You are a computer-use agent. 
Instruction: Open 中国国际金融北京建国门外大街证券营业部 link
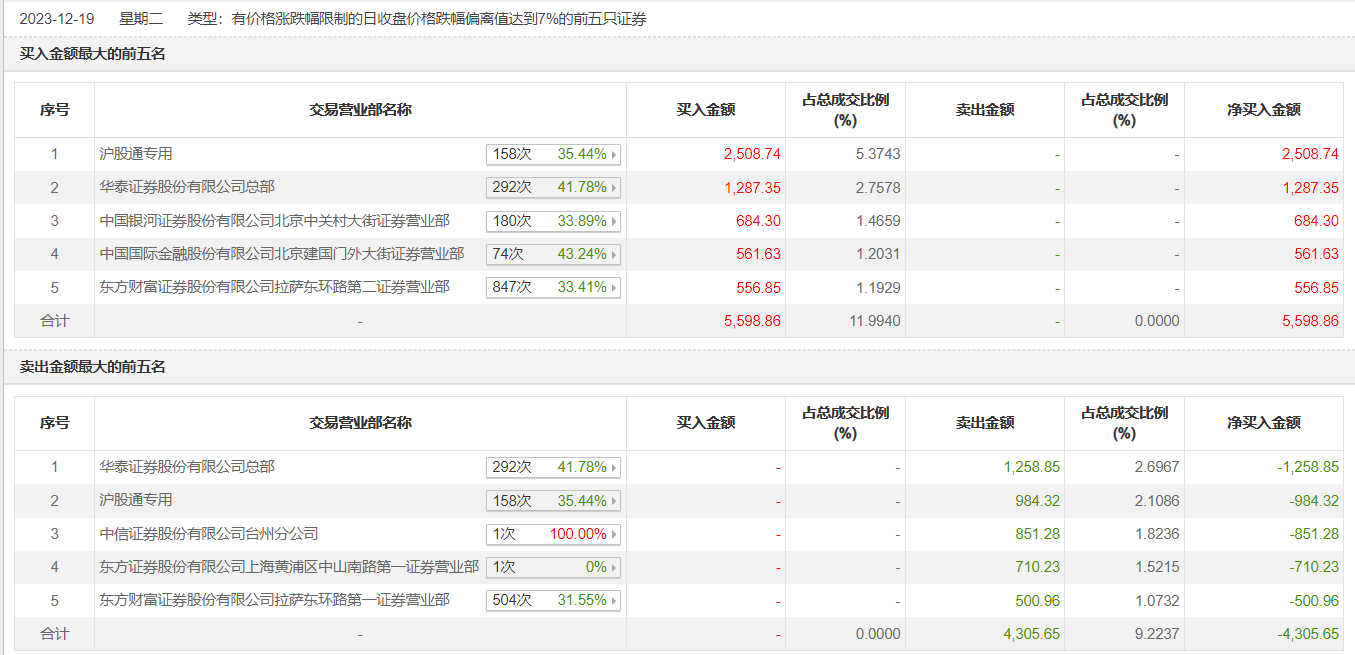click(x=281, y=254)
